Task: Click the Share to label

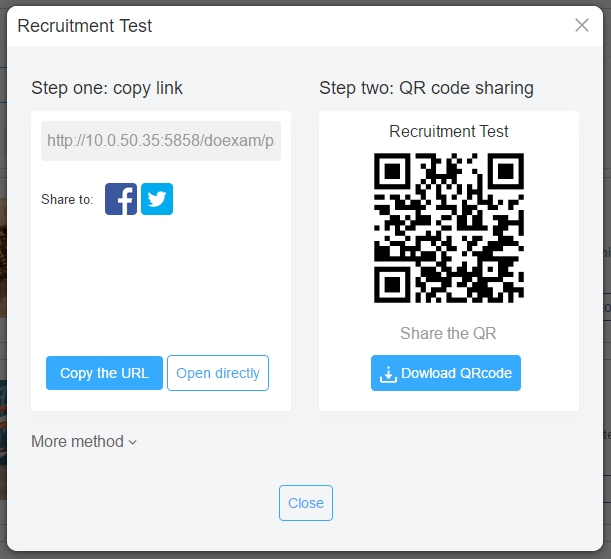Action: 67,199
